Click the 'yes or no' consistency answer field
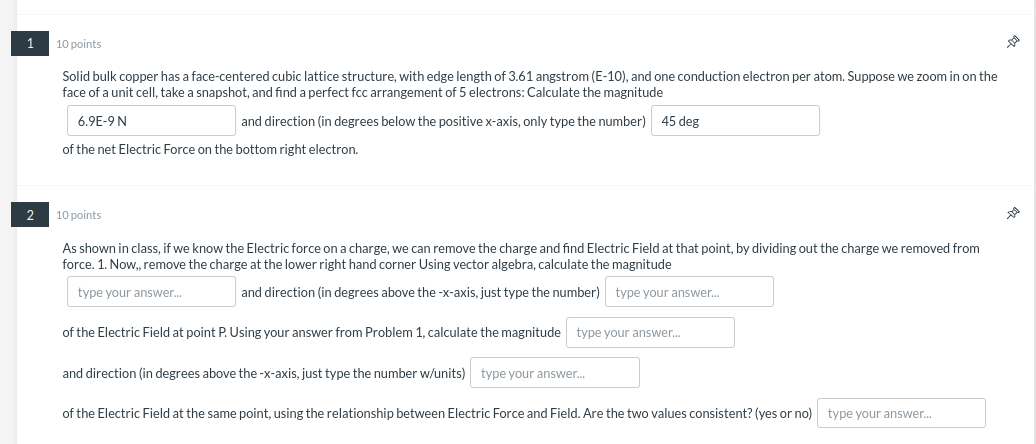 click(x=901, y=413)
